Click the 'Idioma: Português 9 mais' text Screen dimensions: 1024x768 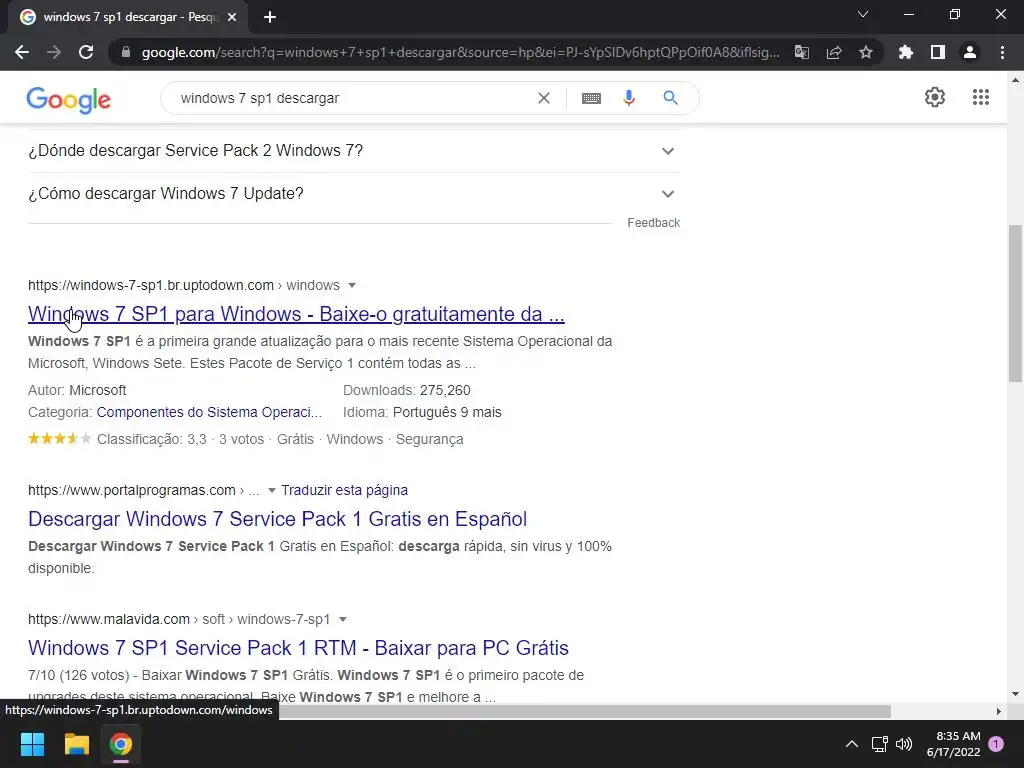[x=422, y=412]
